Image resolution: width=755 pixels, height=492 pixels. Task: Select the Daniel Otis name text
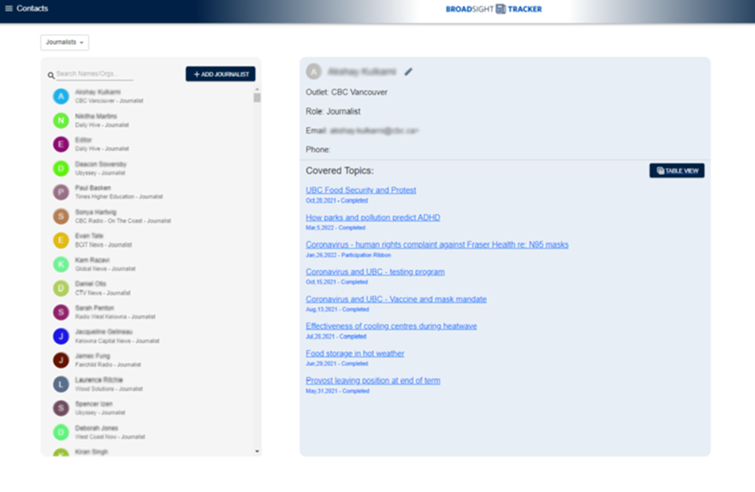(x=91, y=284)
